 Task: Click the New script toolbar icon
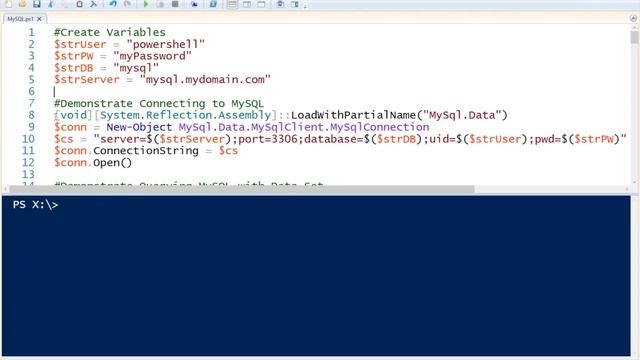pos(8,4)
